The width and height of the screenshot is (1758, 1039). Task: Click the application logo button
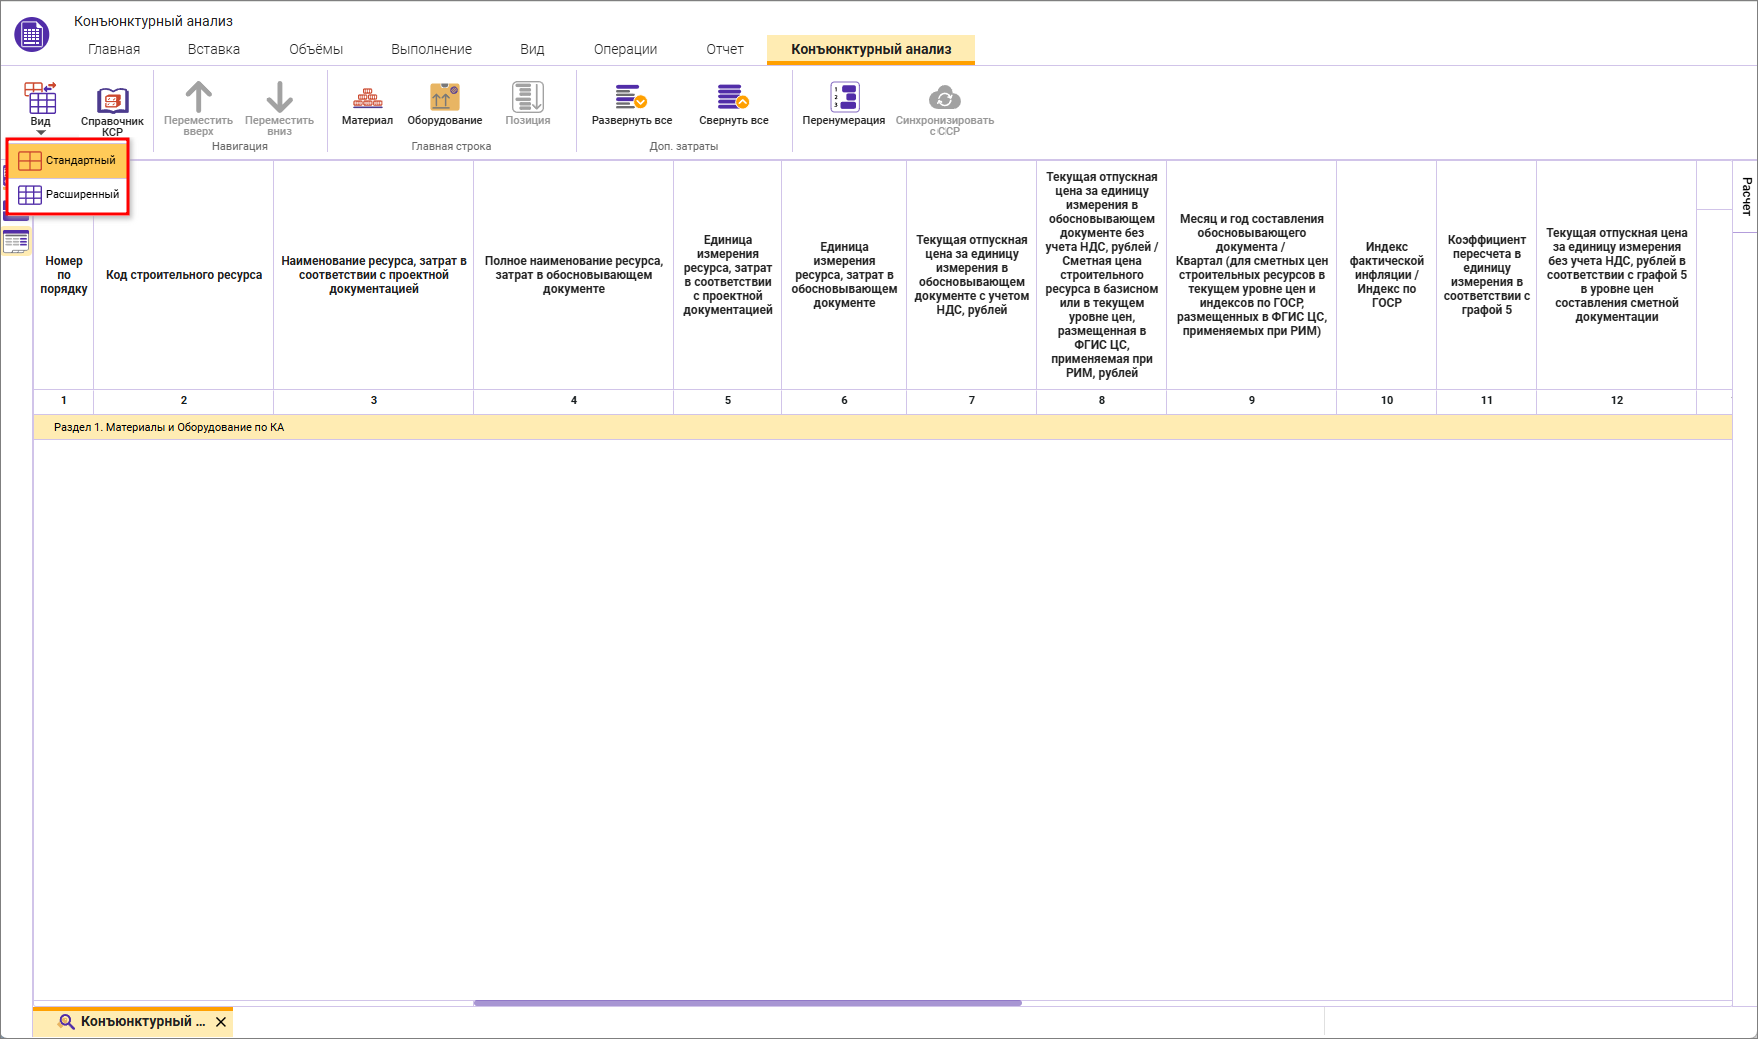tap(32, 34)
